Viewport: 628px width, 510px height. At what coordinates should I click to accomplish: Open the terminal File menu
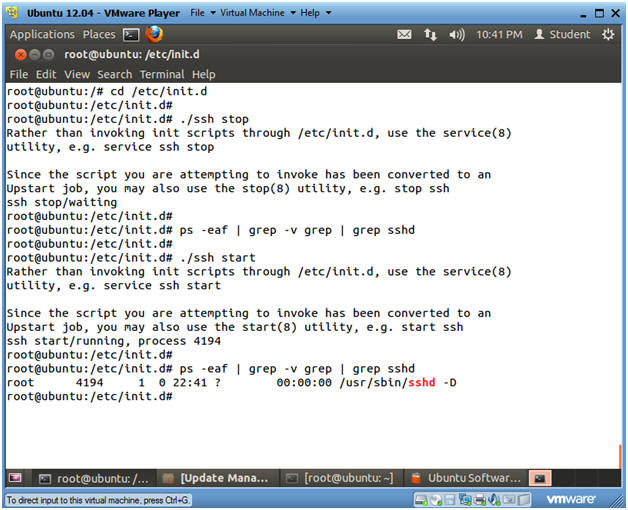point(19,75)
